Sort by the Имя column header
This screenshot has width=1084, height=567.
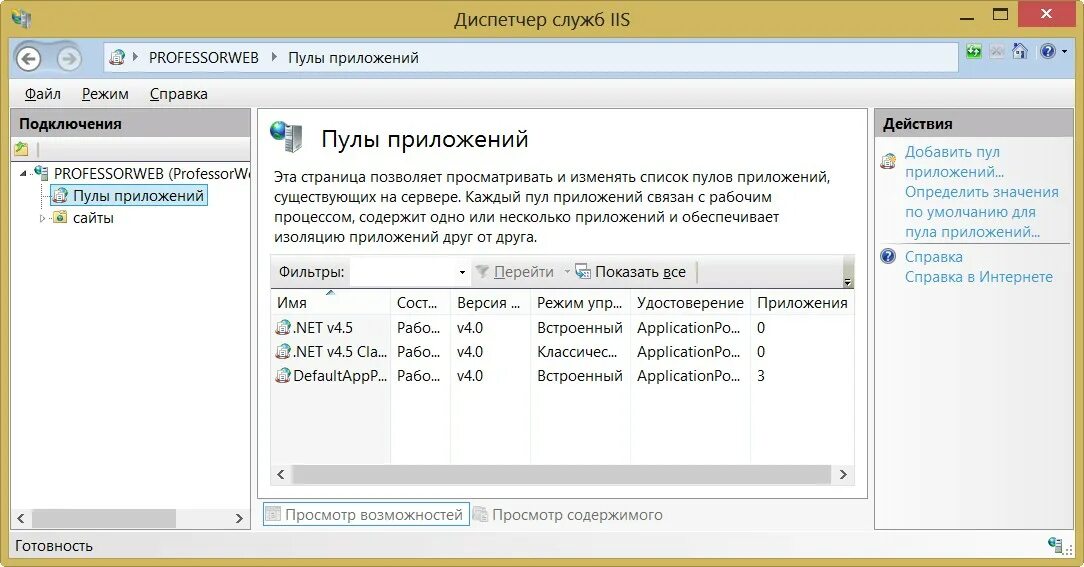point(330,303)
